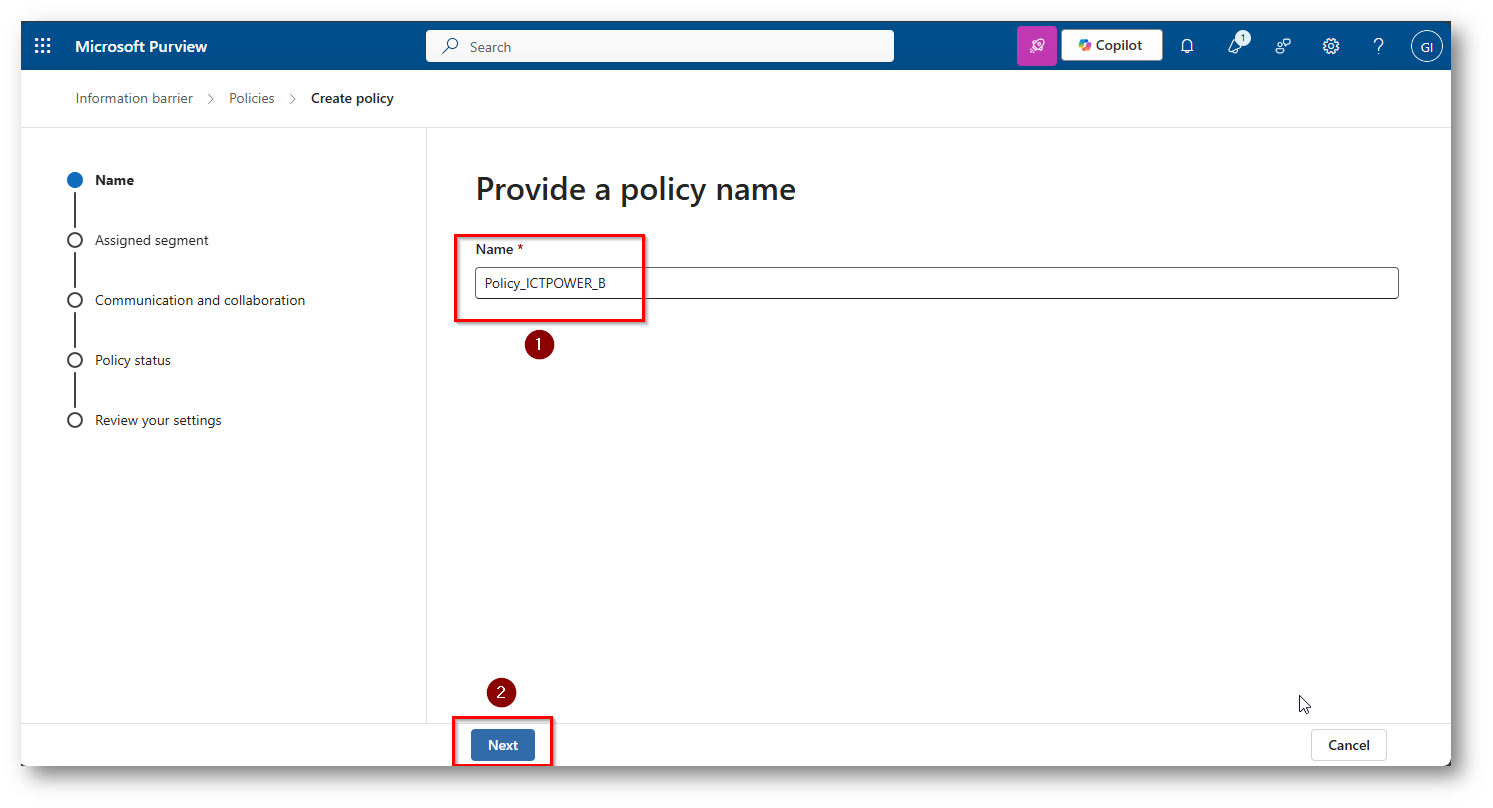Open the app launcher waffle icon
The image size is (1493, 808).
[x=42, y=46]
